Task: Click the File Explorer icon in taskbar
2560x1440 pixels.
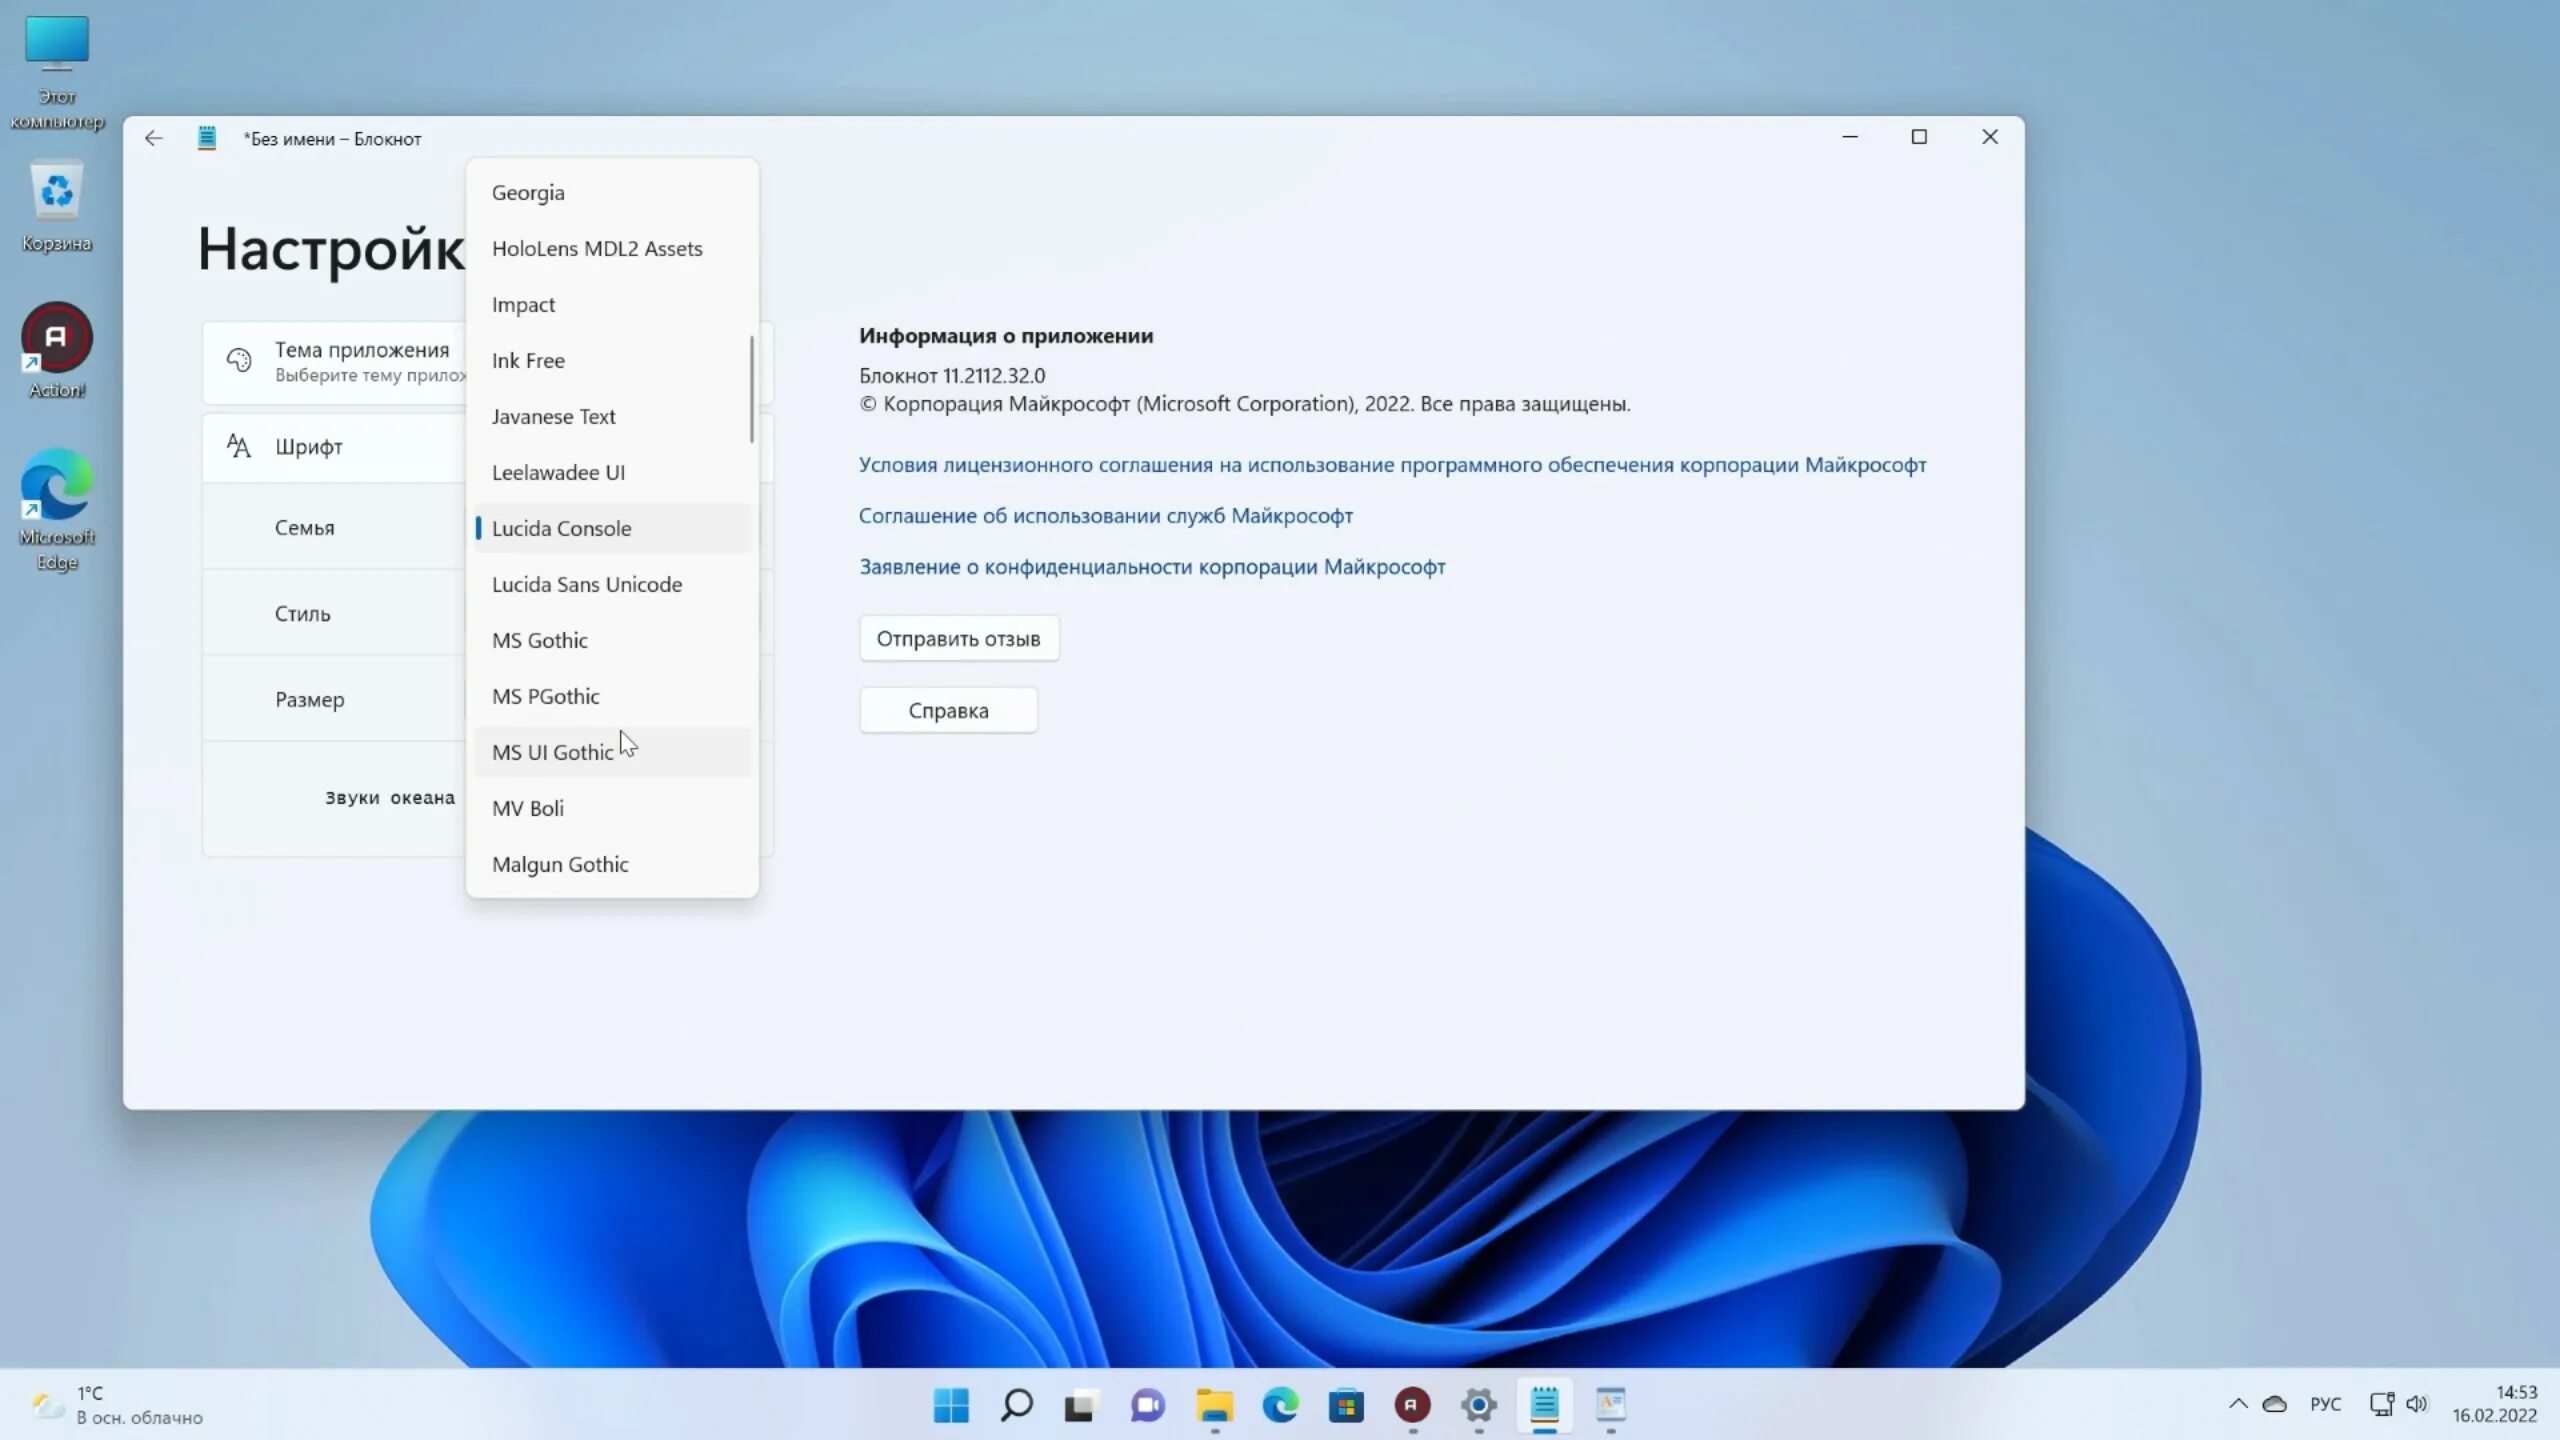Action: tap(1213, 1405)
